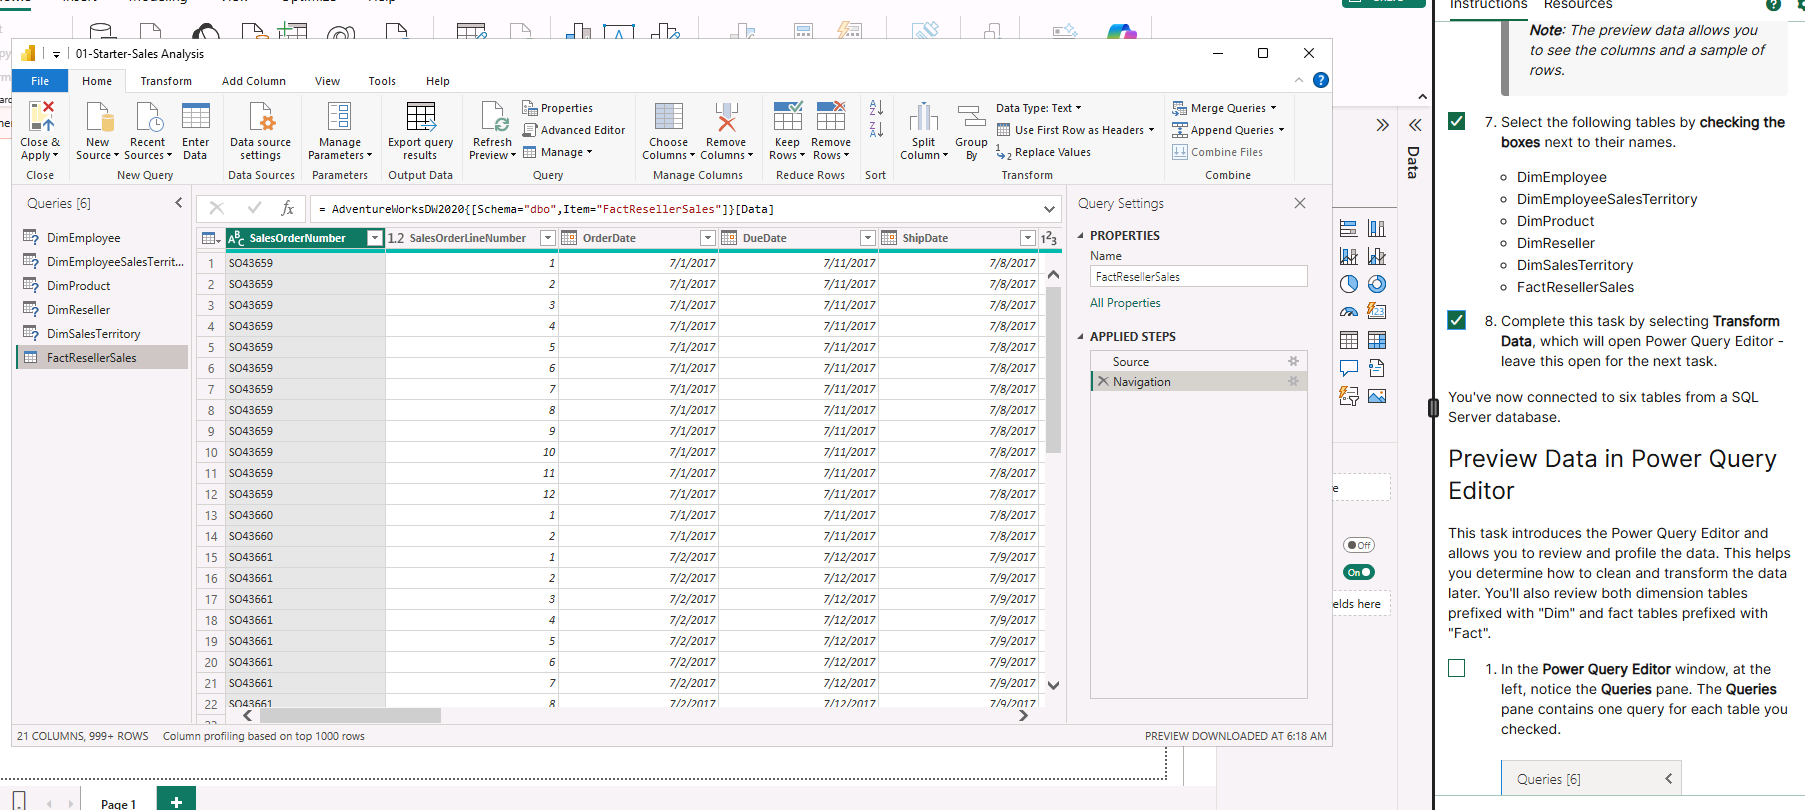Toggle the Off switch in Power BI
Screen dimensions: 1805x810
click(1359, 545)
